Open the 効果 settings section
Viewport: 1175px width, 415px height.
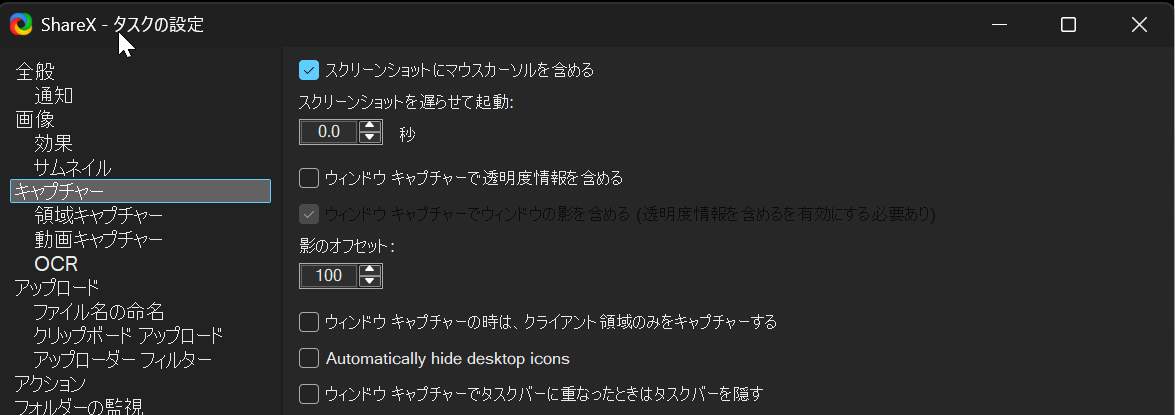(53, 144)
